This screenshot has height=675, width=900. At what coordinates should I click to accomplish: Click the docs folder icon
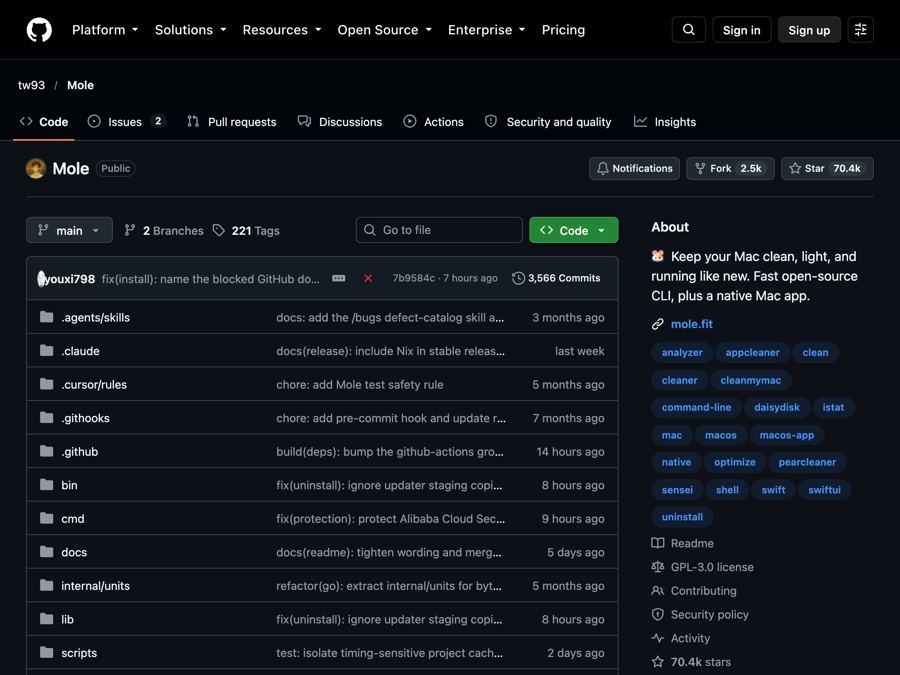[46, 552]
